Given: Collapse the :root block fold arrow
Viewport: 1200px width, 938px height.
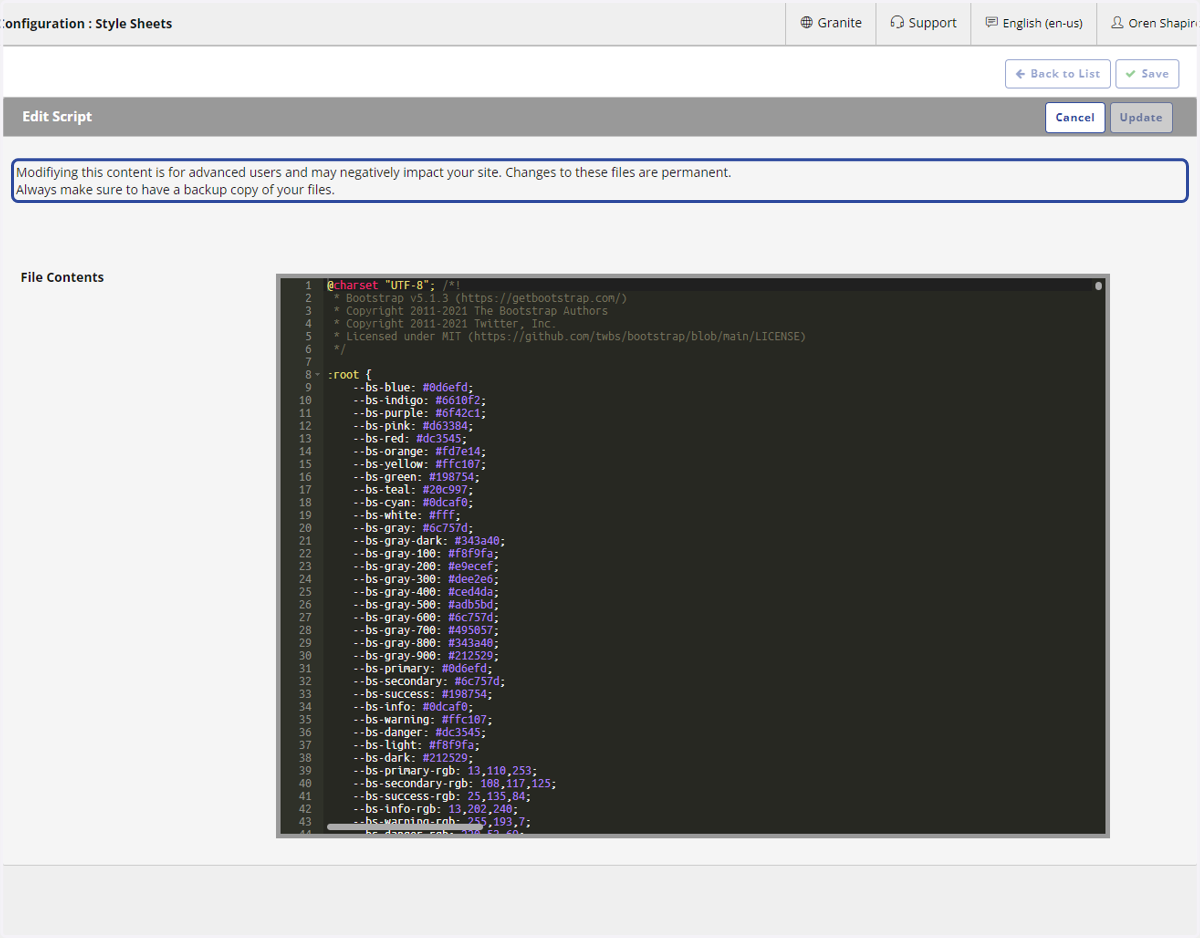Looking at the screenshot, I should pyautogui.click(x=318, y=375).
